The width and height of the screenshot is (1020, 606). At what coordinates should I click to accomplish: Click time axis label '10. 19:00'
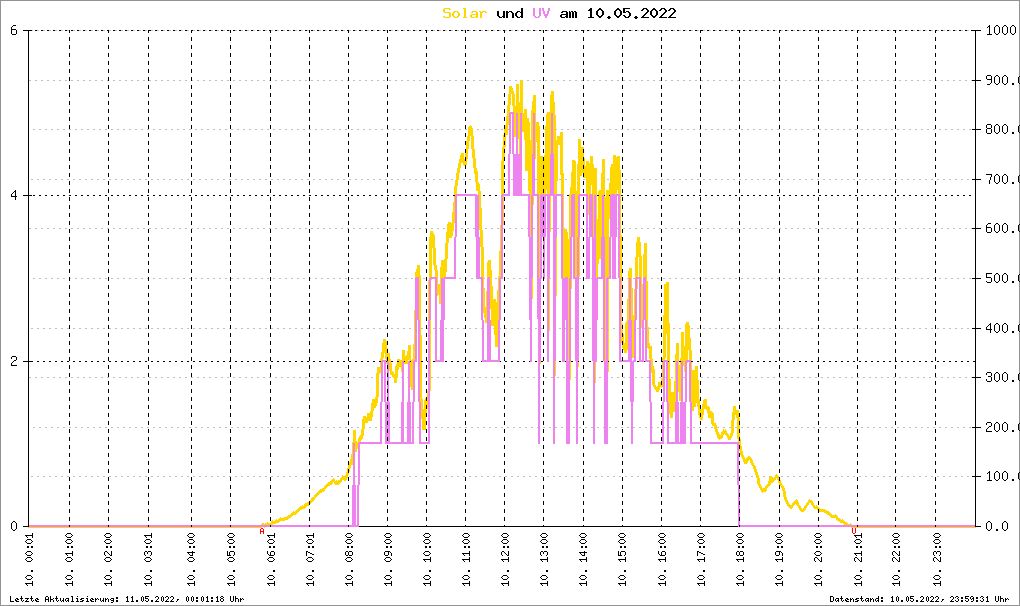(779, 559)
